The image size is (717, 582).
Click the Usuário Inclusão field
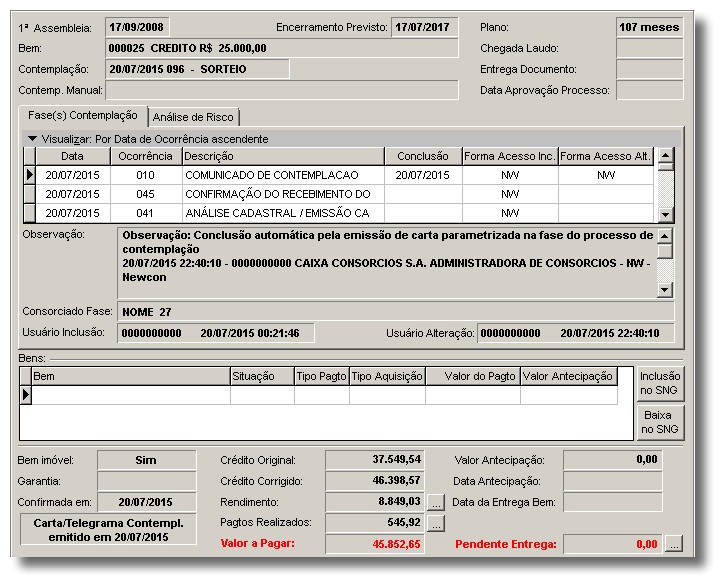(x=216, y=333)
